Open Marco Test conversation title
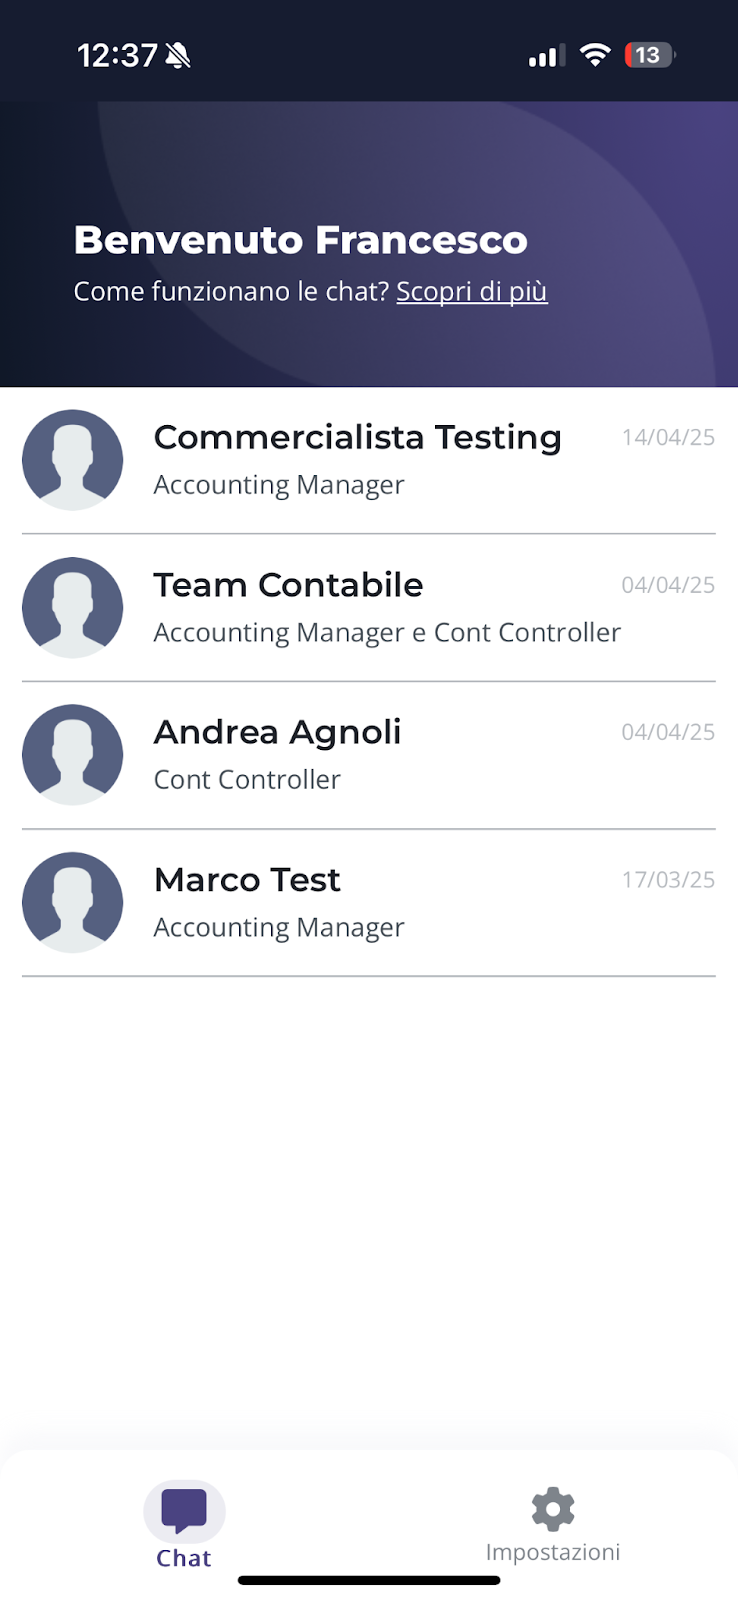This screenshot has width=738, height=1600. 247,880
